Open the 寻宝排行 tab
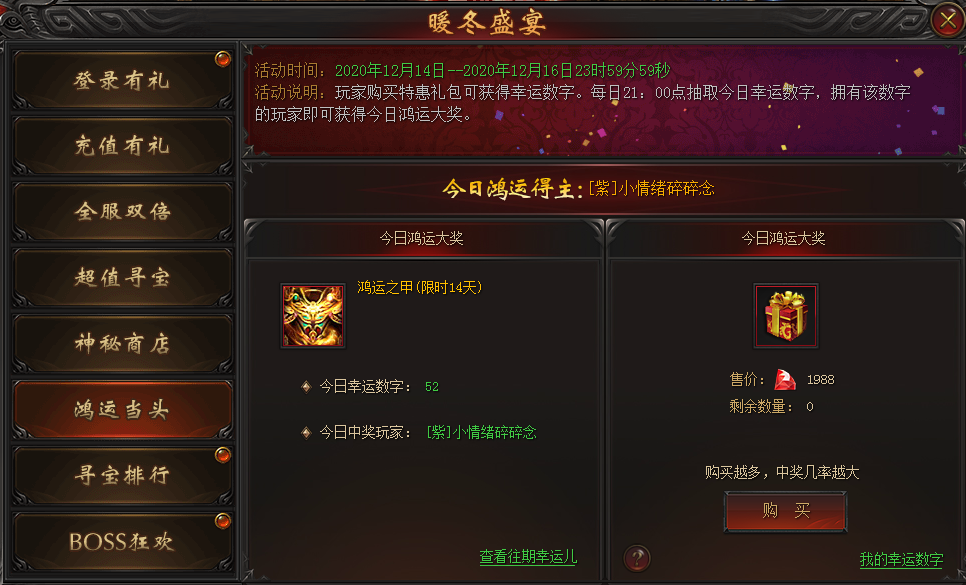Image resolution: width=966 pixels, height=585 pixels. (122, 475)
